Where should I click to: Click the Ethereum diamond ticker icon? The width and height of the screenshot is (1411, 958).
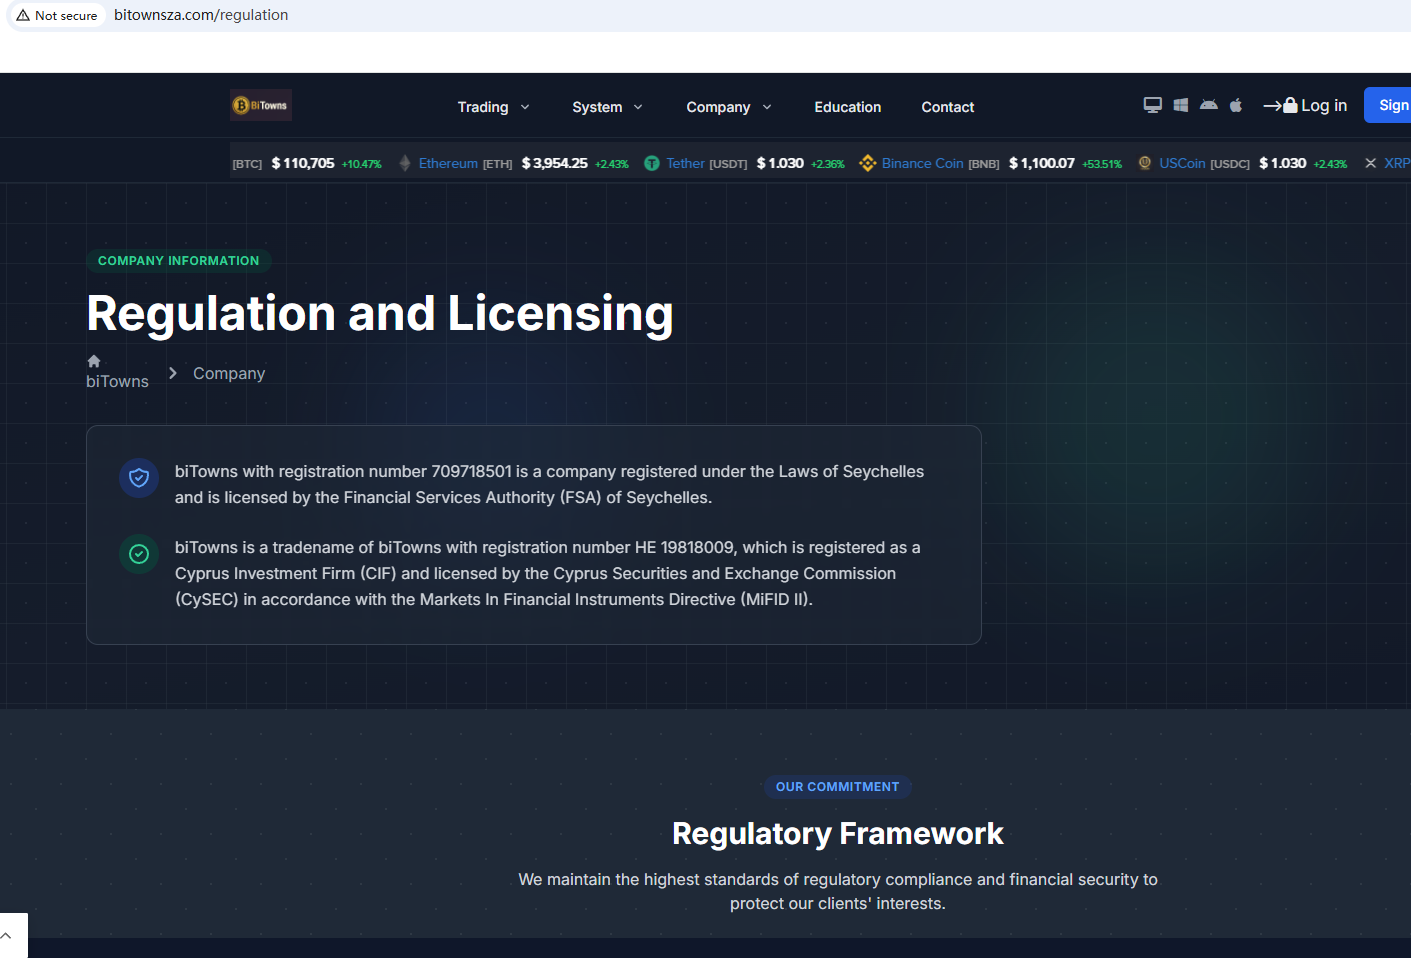point(405,163)
